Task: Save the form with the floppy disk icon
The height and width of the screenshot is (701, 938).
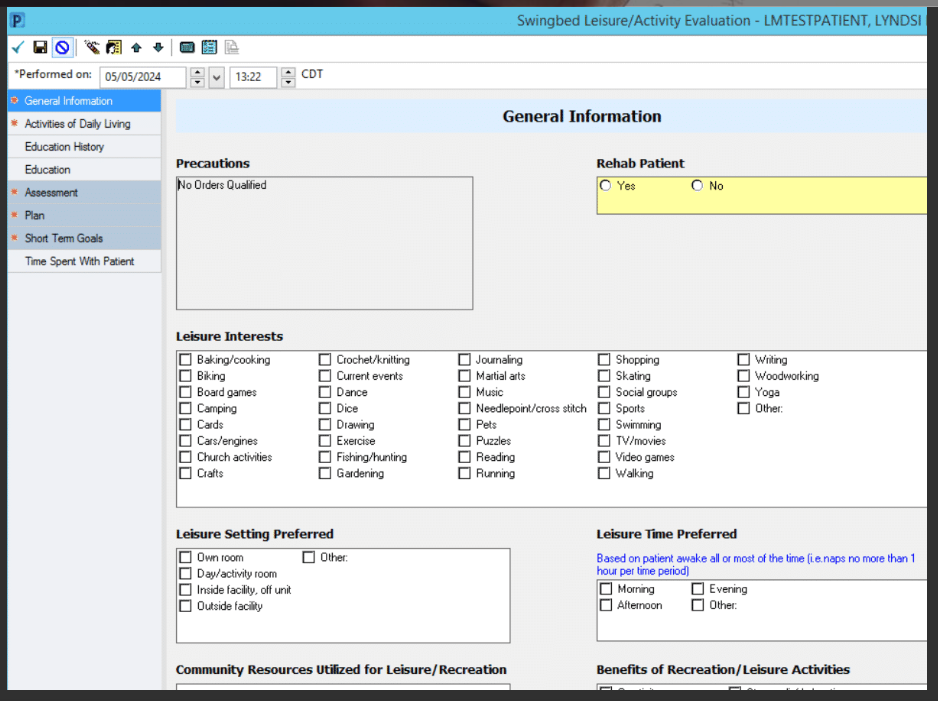Action: [x=40, y=47]
